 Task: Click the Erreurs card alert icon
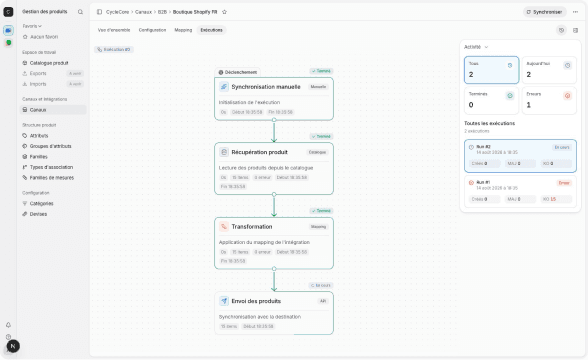568,96
